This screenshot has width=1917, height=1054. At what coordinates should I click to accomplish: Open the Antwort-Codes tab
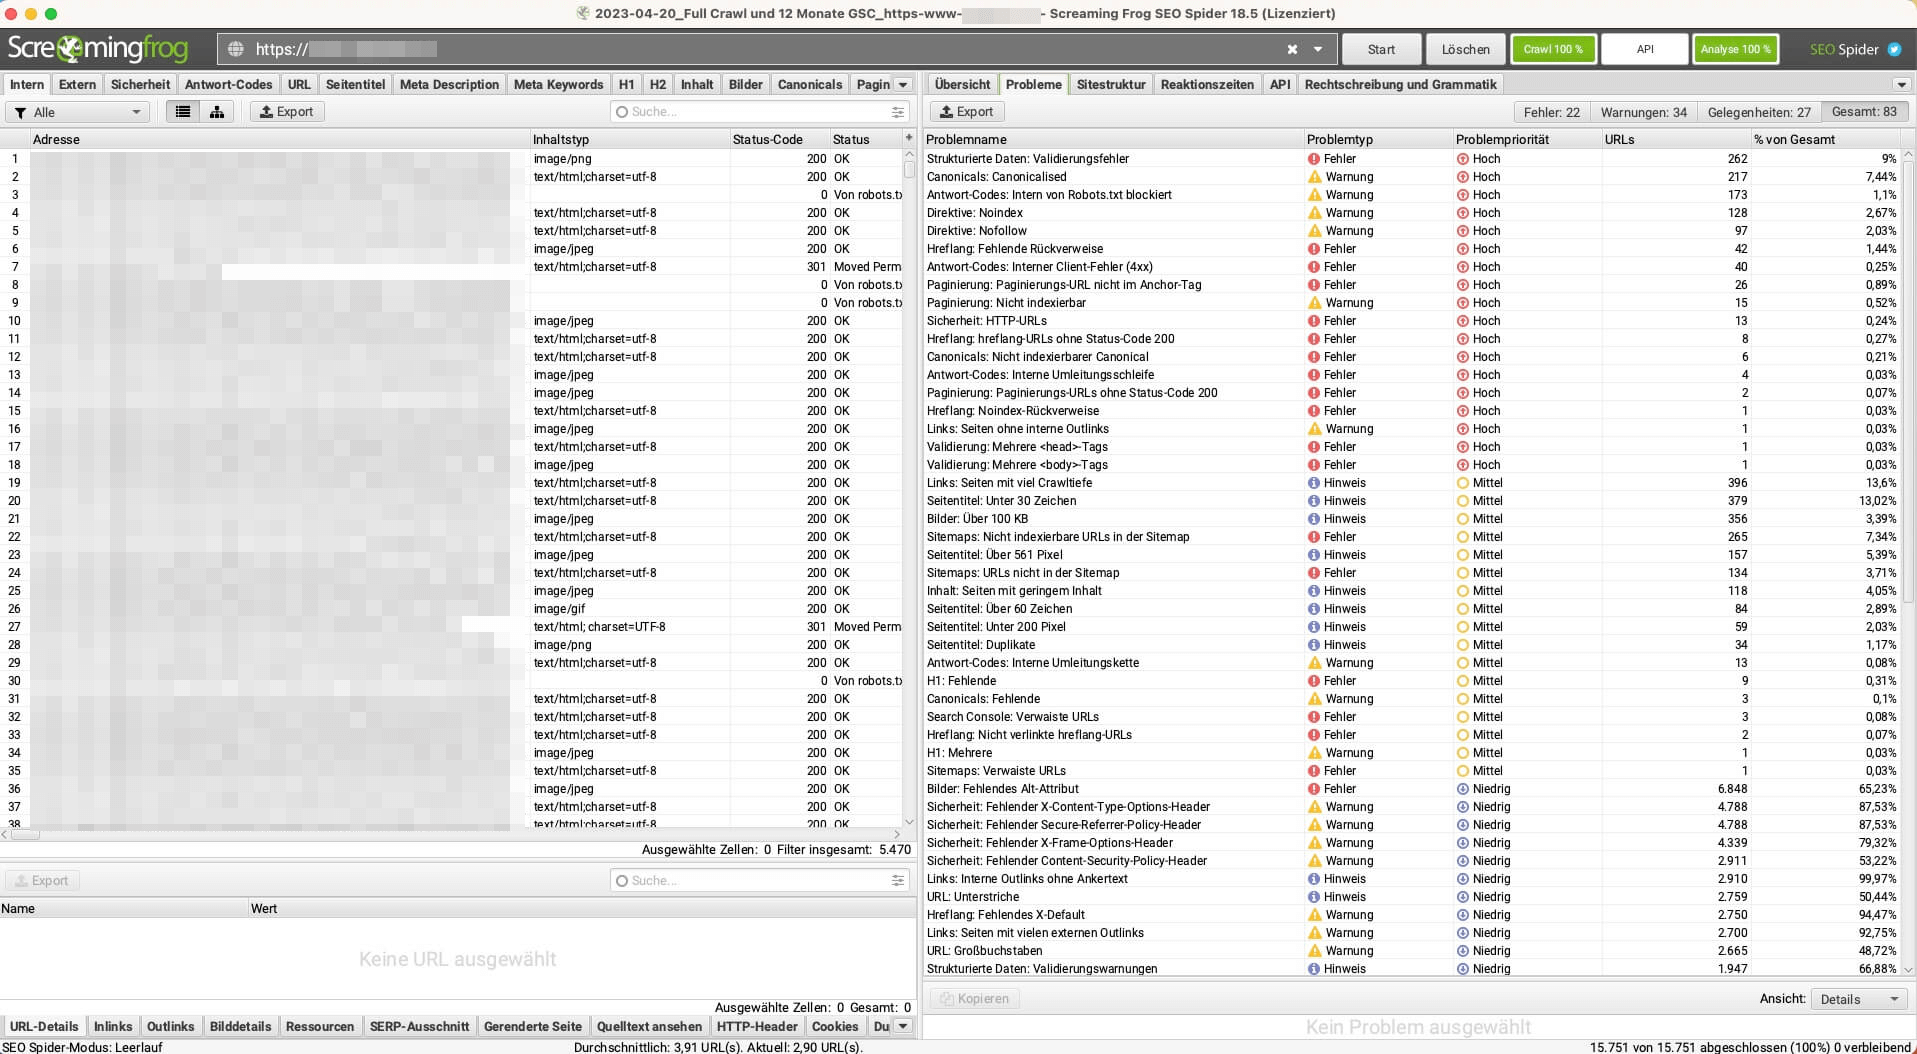pyautogui.click(x=228, y=85)
